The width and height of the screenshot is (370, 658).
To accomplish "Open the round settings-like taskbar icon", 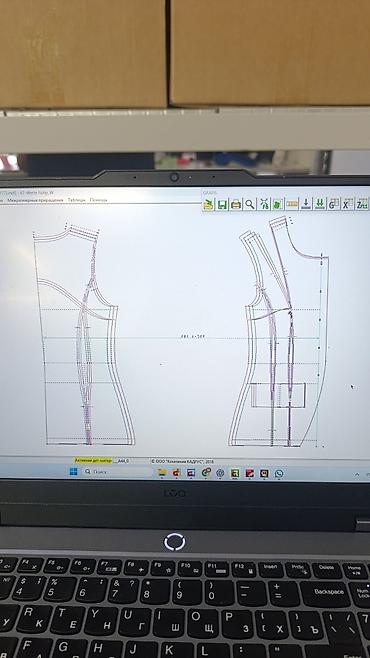I will [220, 473].
